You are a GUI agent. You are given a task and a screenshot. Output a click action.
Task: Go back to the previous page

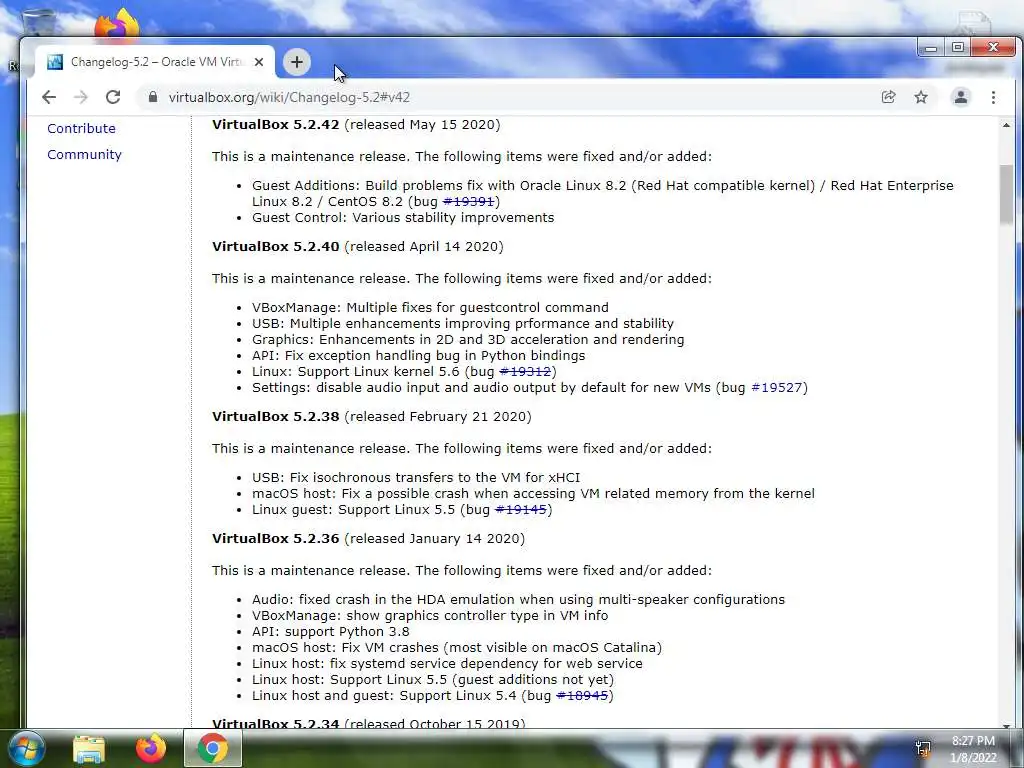(49, 97)
